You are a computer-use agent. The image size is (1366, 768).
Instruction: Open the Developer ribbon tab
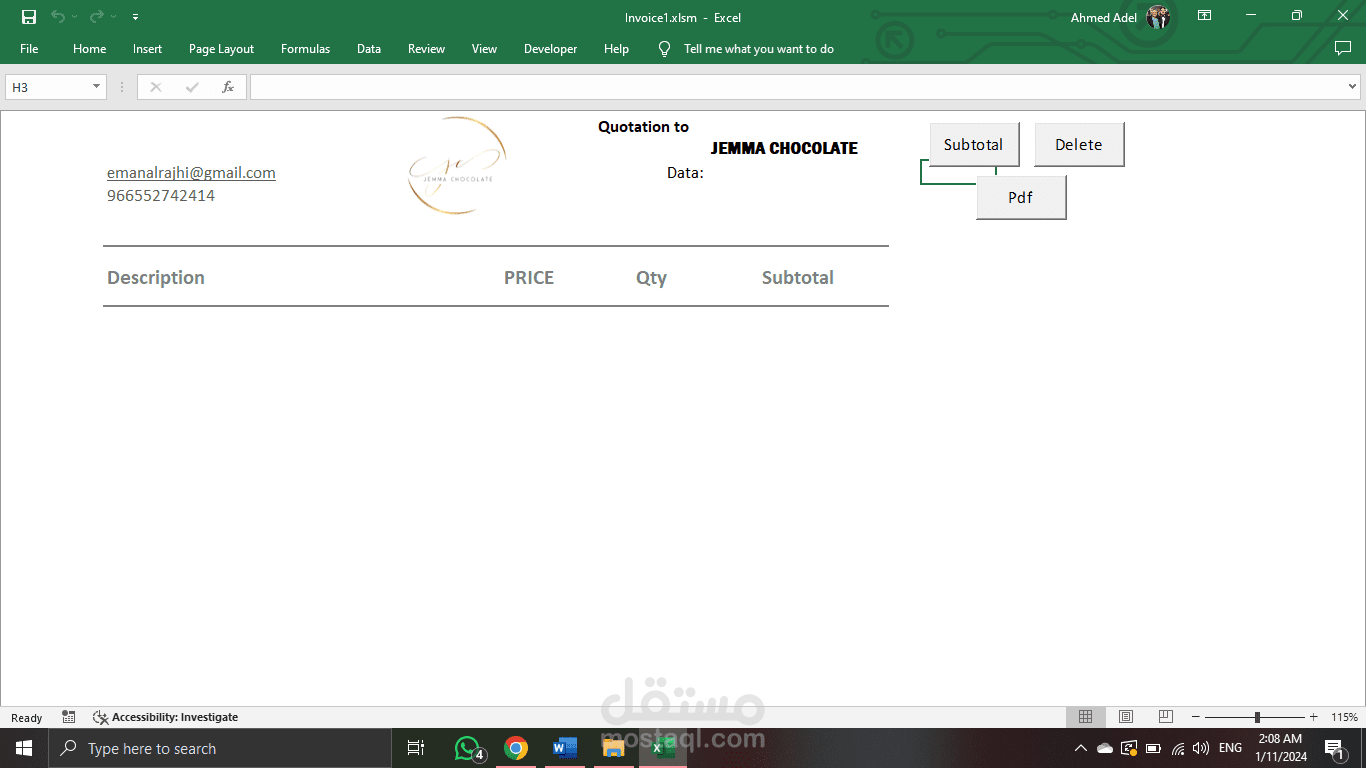coord(550,49)
